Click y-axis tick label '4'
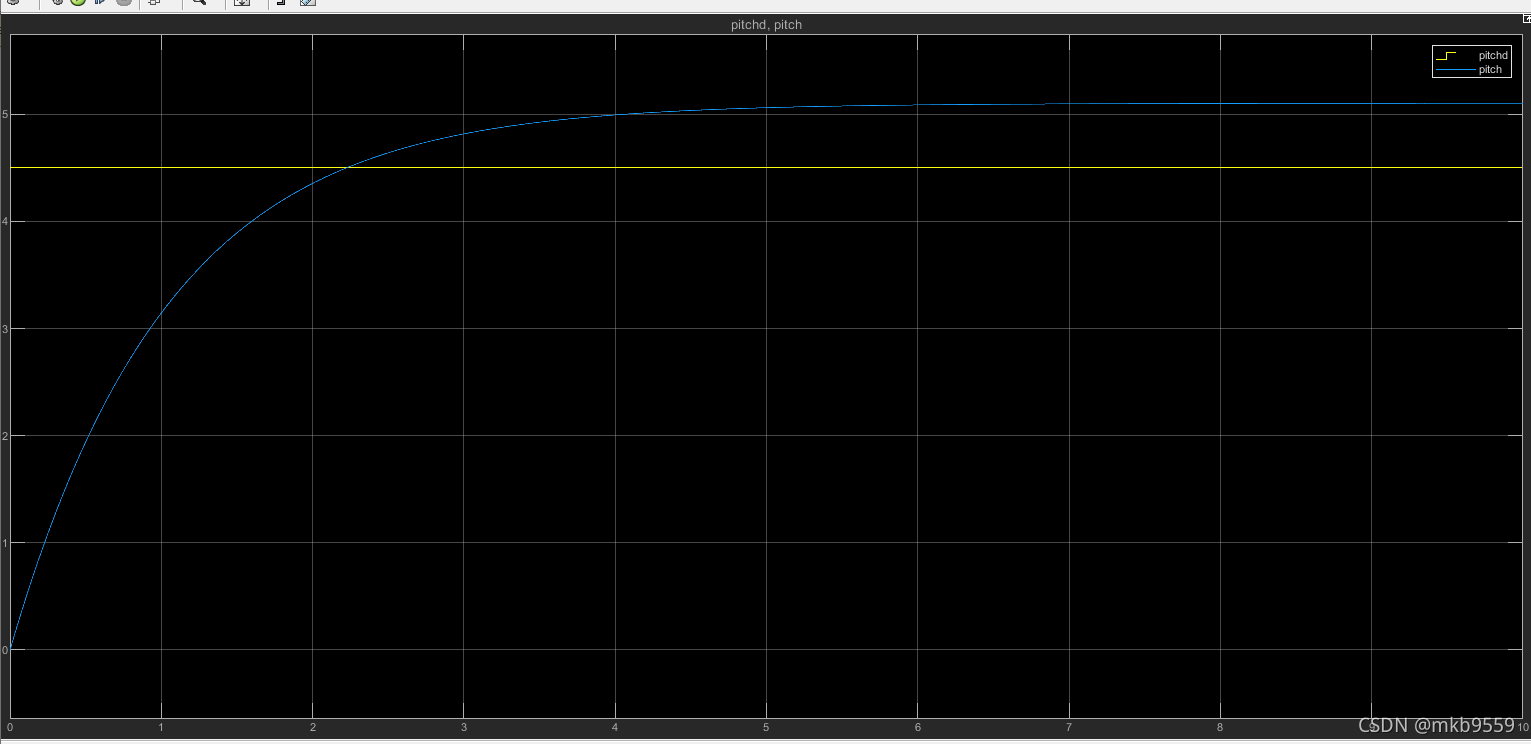 [x=4, y=221]
